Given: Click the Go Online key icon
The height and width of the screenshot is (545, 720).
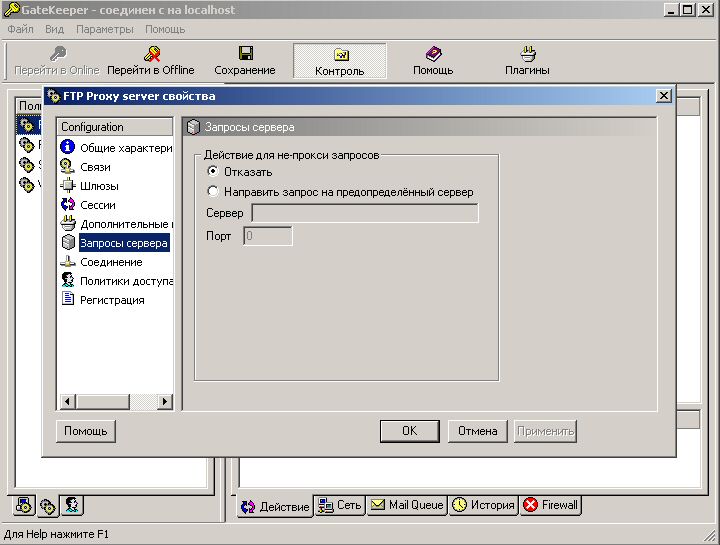Looking at the screenshot, I should pos(57,54).
